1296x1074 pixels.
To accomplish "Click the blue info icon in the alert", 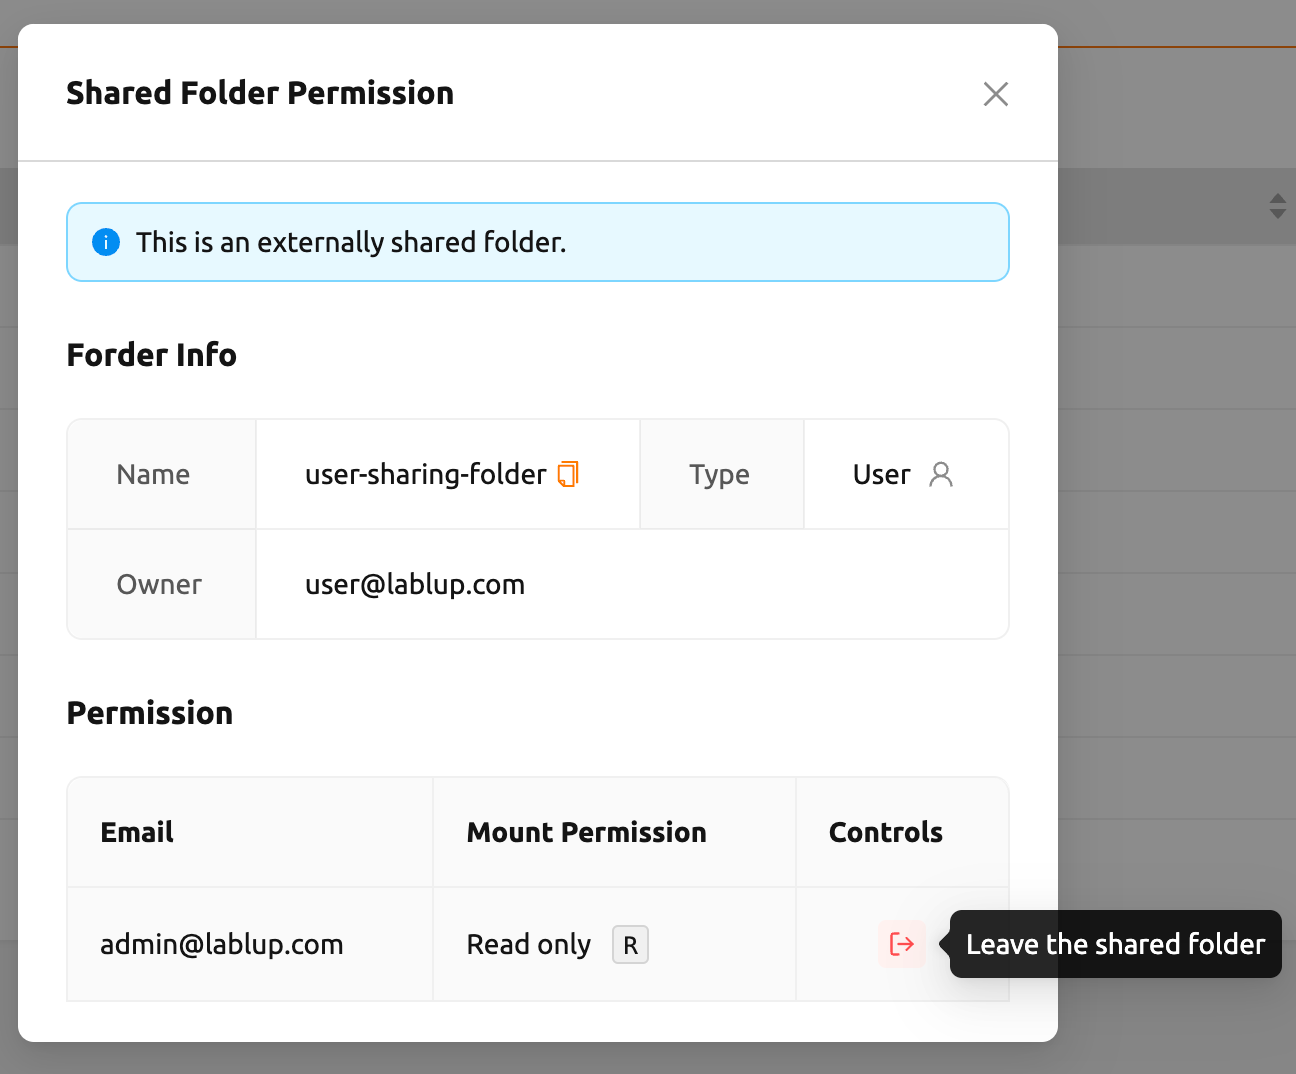I will coord(106,242).
